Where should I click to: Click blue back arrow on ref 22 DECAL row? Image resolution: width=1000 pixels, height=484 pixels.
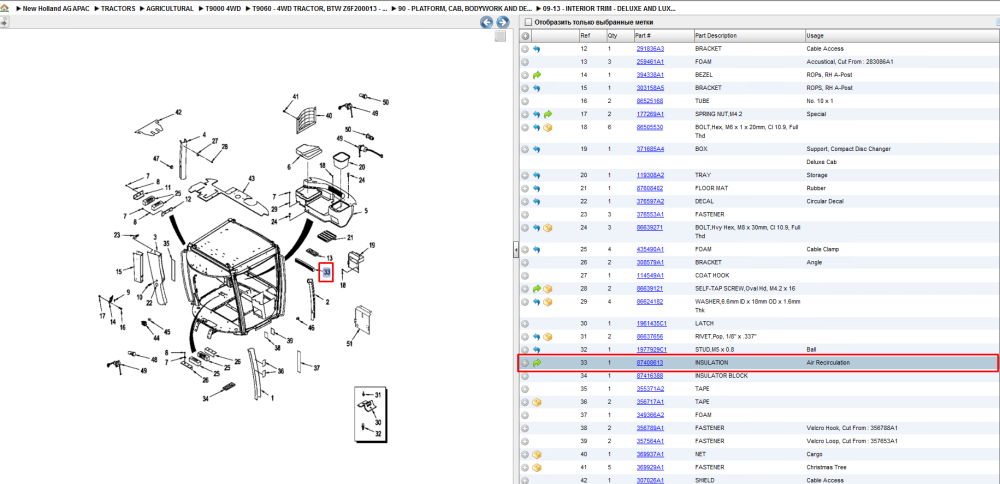(536, 202)
